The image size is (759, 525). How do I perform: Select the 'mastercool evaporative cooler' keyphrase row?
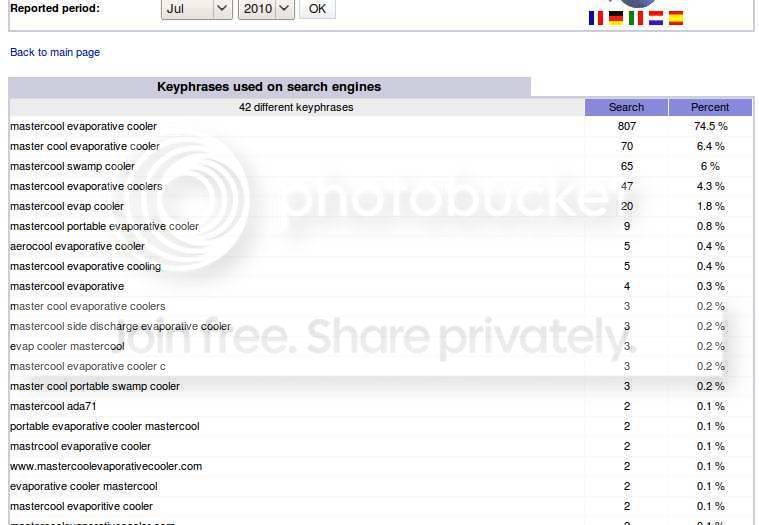[83, 127]
